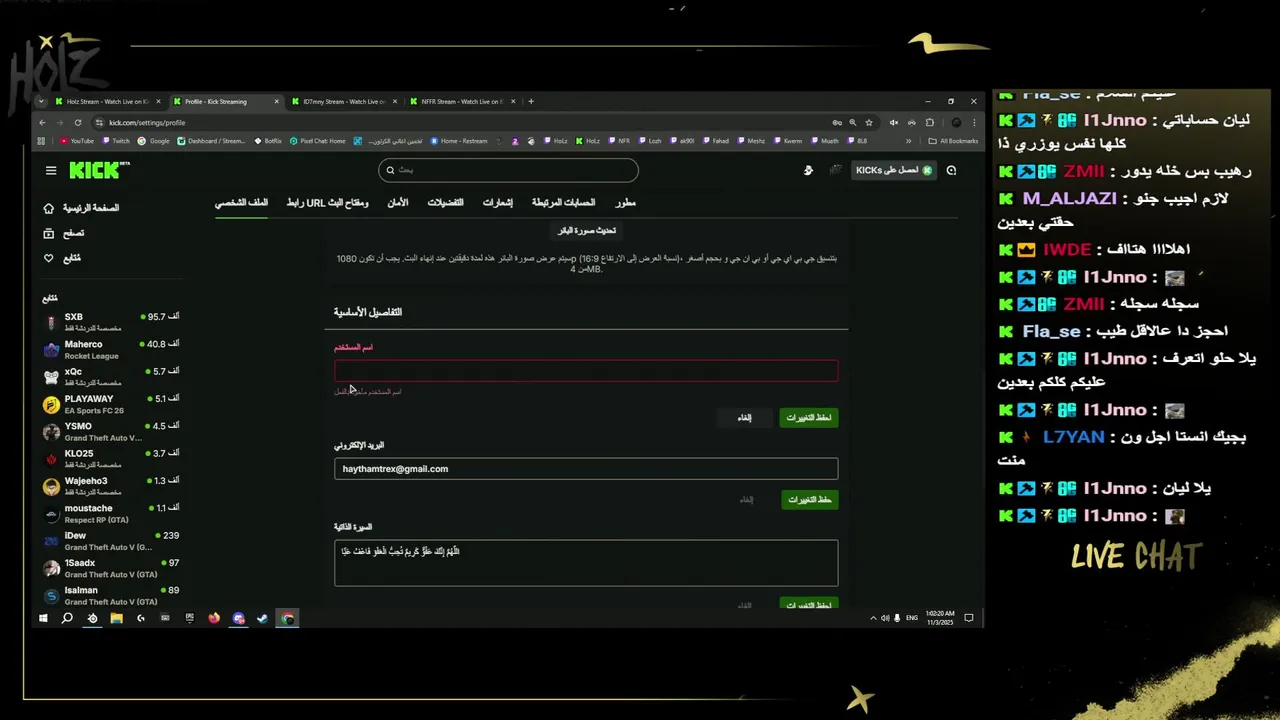
Task: Reload the page with the browser refresh icon
Action: coord(78,123)
